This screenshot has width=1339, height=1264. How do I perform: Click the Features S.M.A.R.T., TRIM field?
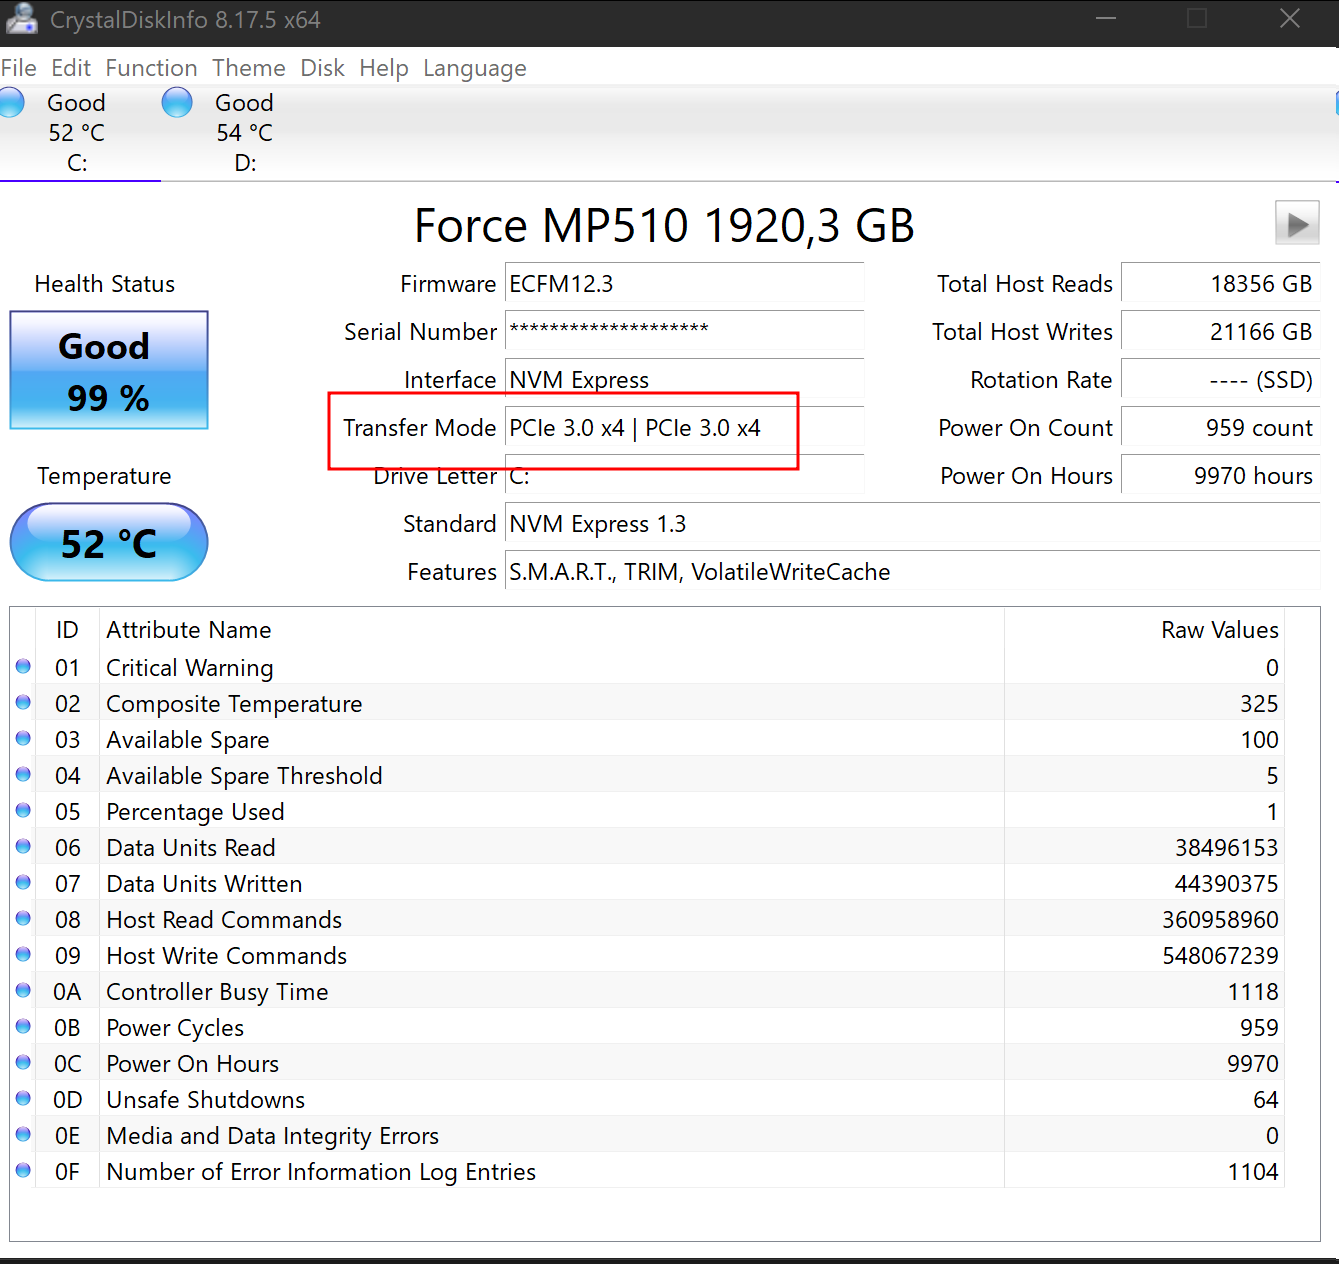[x=912, y=572]
